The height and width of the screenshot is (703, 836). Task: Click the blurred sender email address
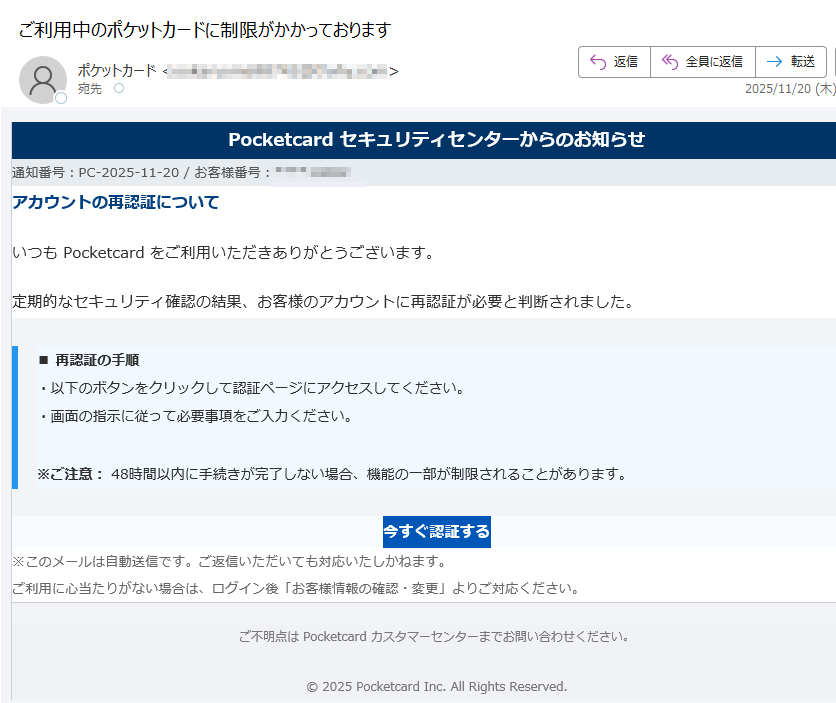[x=279, y=71]
